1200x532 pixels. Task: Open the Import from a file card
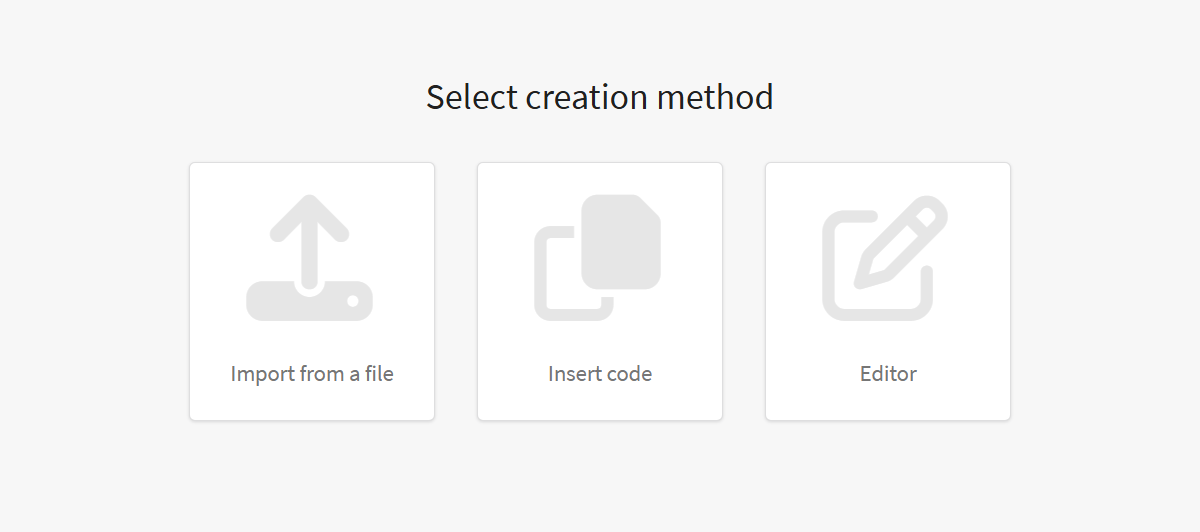point(312,292)
